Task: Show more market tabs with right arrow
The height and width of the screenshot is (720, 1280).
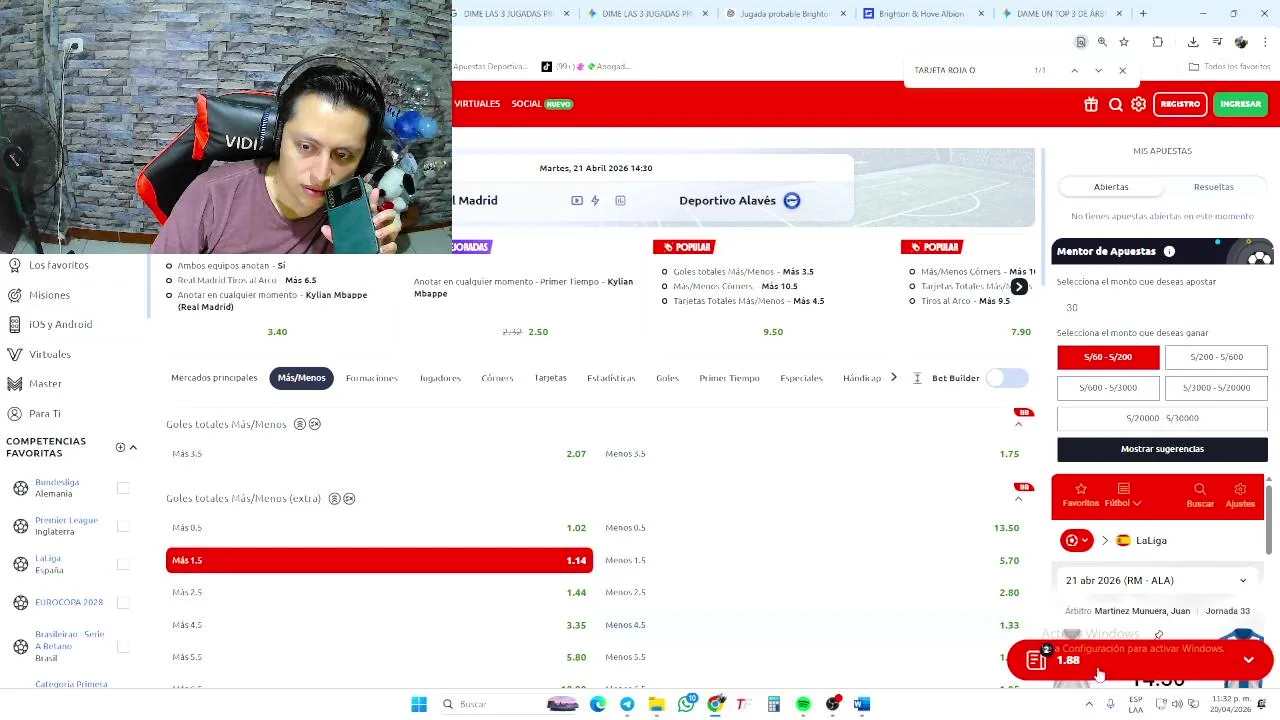Action: [894, 378]
